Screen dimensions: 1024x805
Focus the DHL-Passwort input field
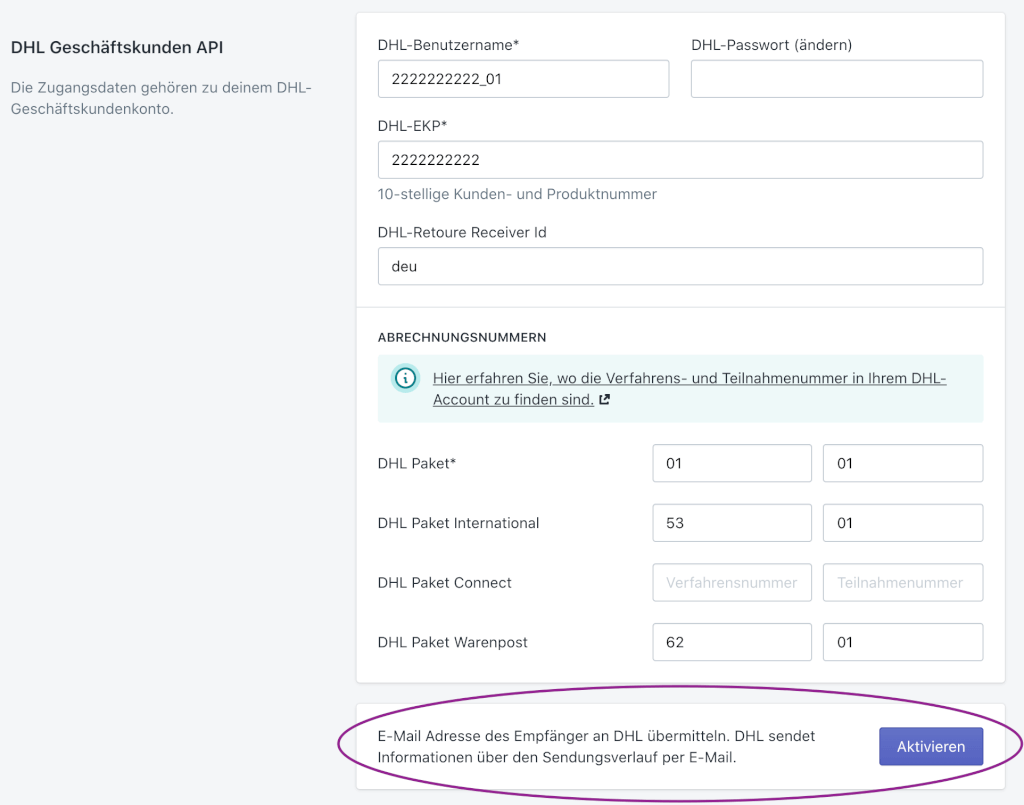click(837, 79)
